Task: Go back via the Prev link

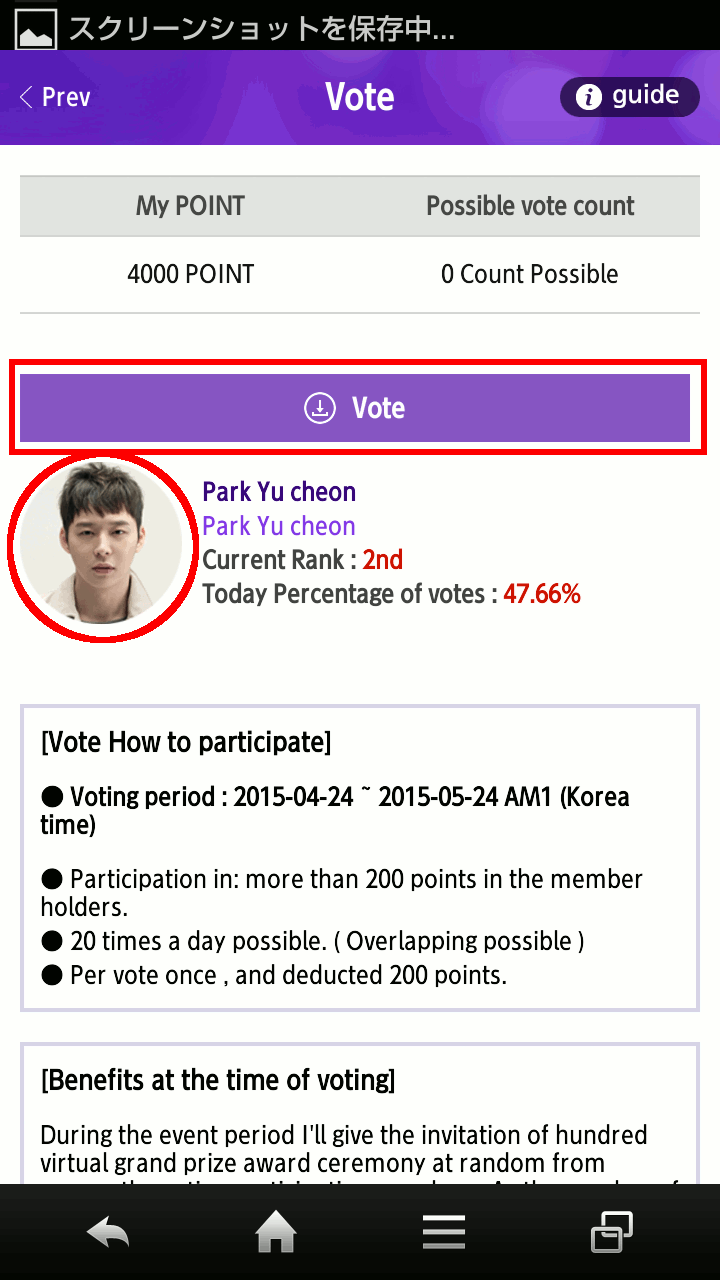Action: 66,97
